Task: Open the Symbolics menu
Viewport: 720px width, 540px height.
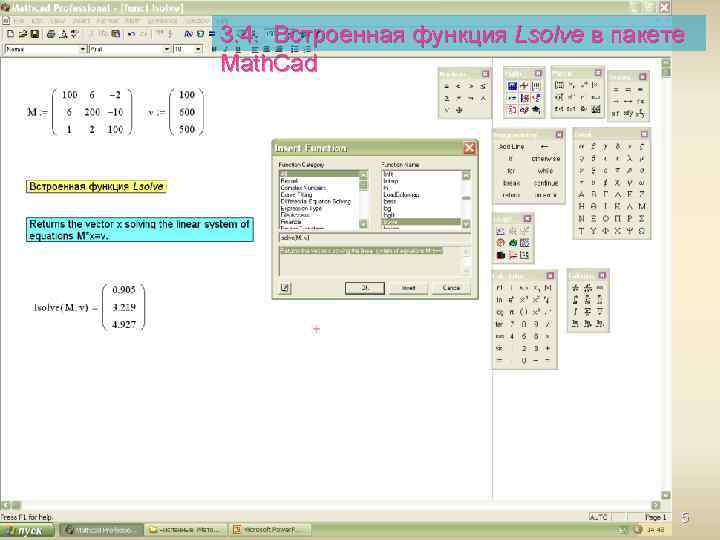Action: [x=162, y=21]
